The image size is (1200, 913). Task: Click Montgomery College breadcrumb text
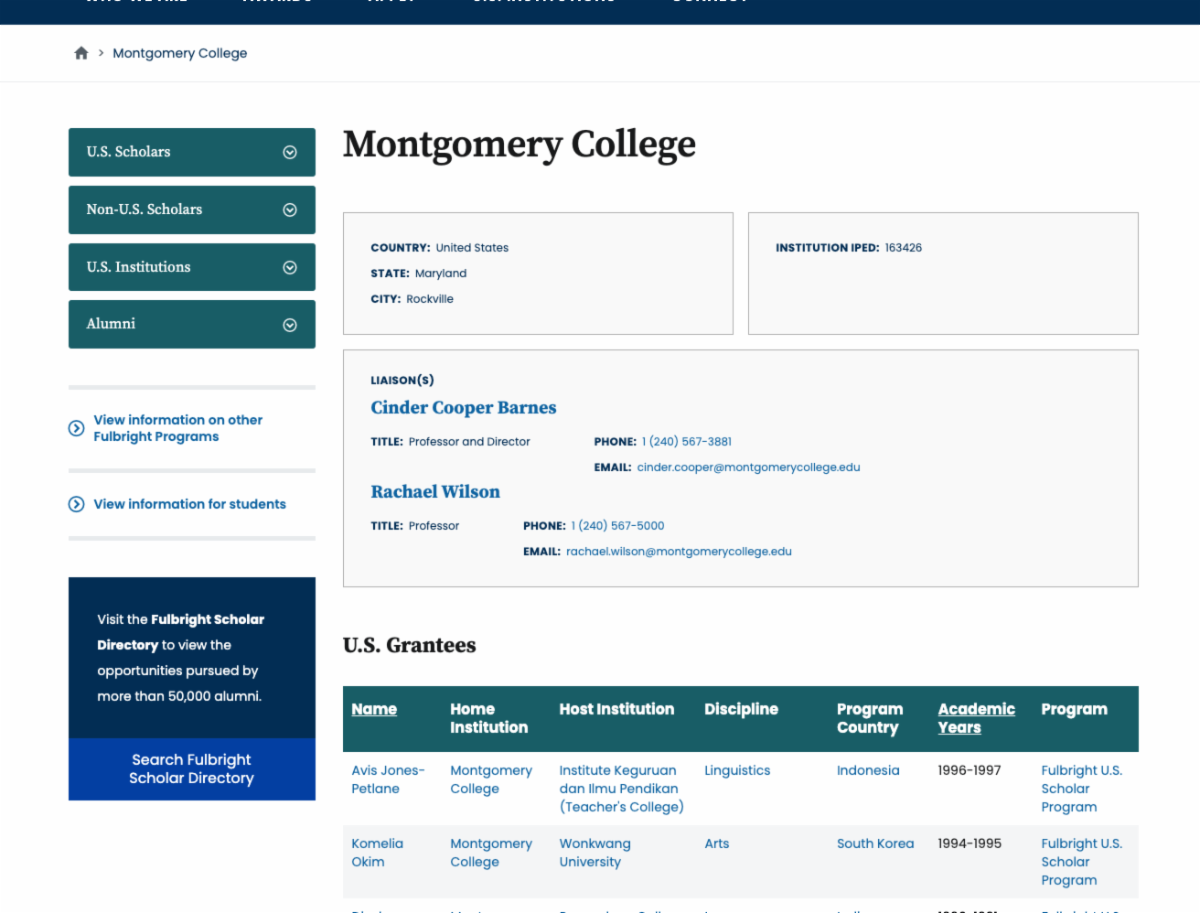click(x=180, y=53)
